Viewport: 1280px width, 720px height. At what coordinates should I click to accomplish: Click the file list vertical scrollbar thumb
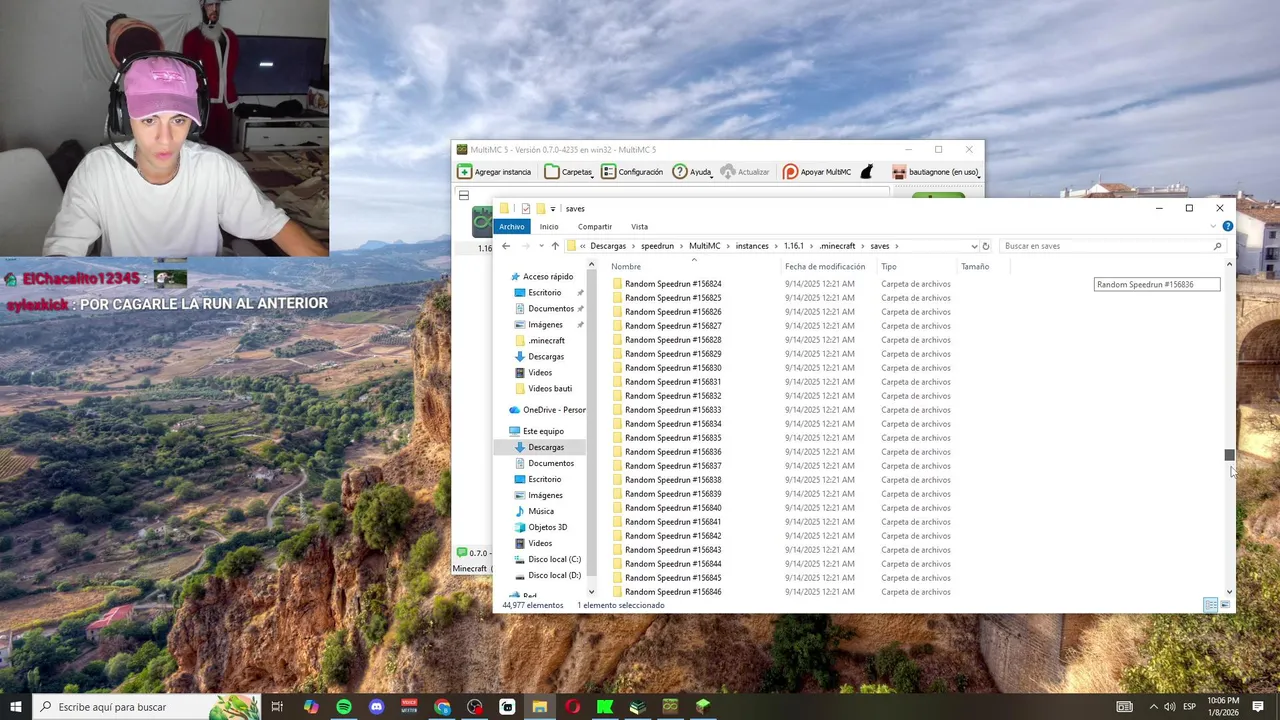[1229, 456]
